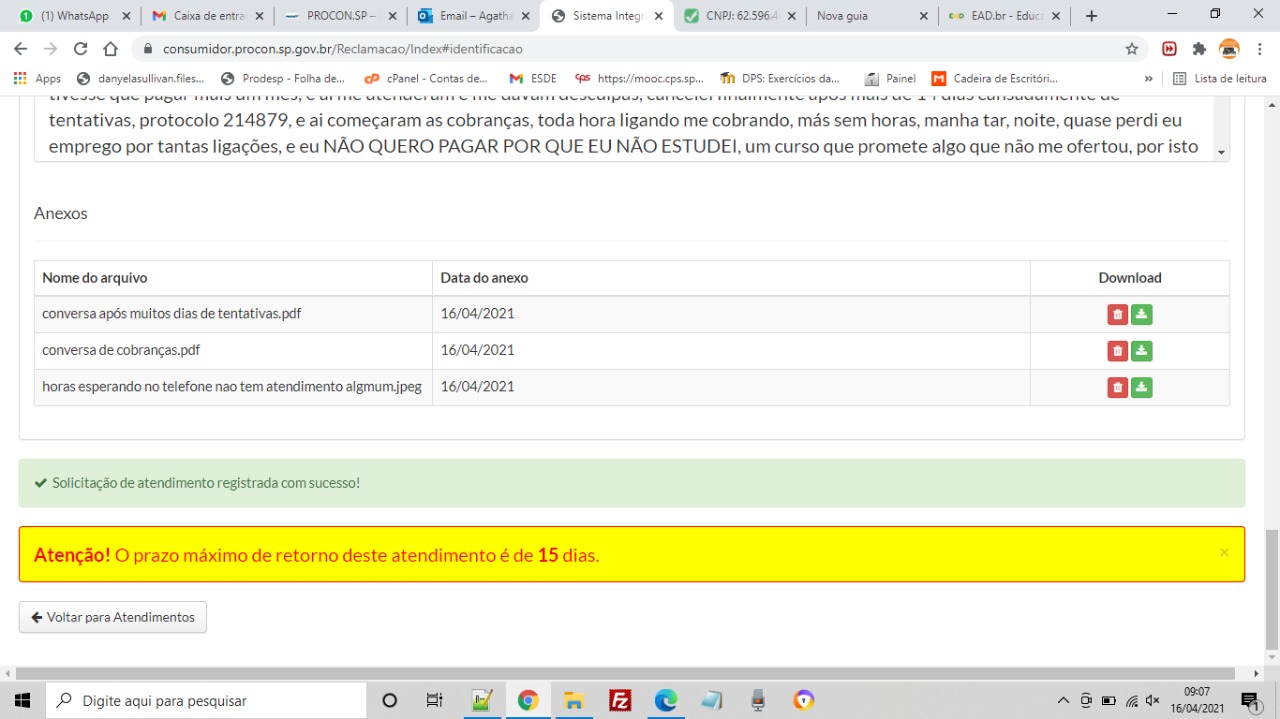The height and width of the screenshot is (719, 1280).
Task: Reload the current page
Action: 81,49
